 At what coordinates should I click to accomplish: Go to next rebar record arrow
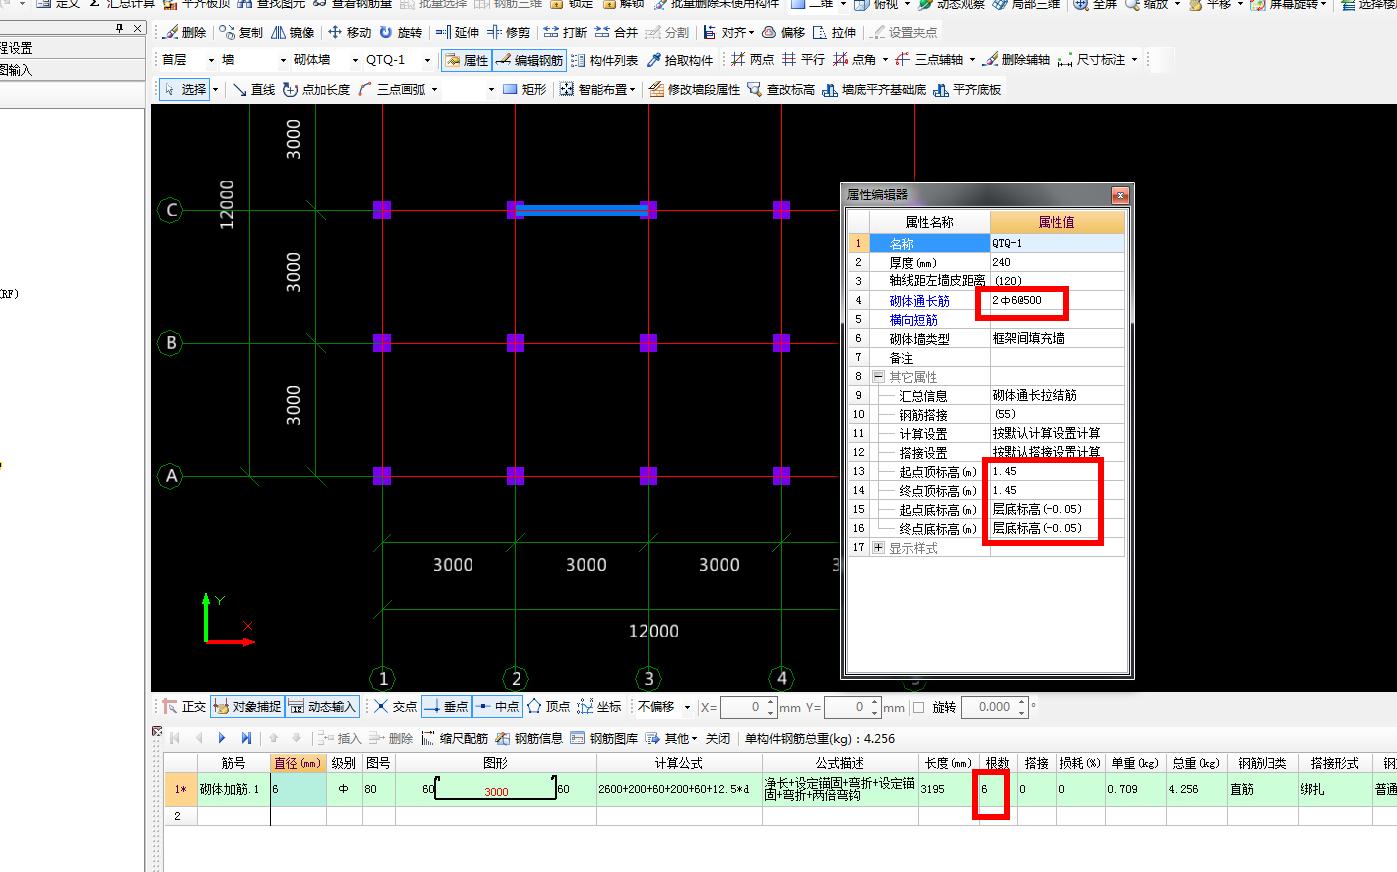pos(222,738)
